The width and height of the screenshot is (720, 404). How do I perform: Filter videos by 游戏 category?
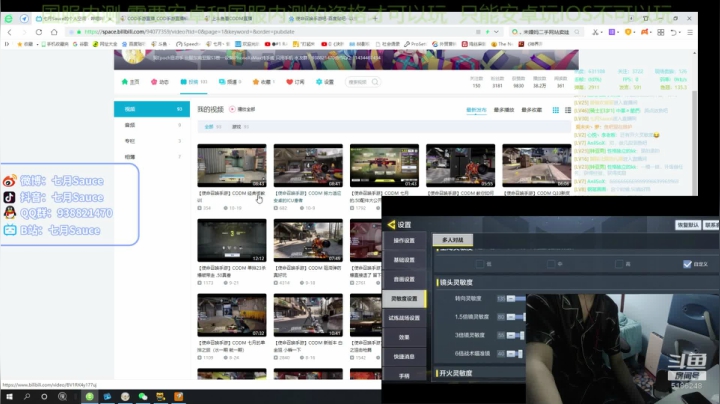240,127
